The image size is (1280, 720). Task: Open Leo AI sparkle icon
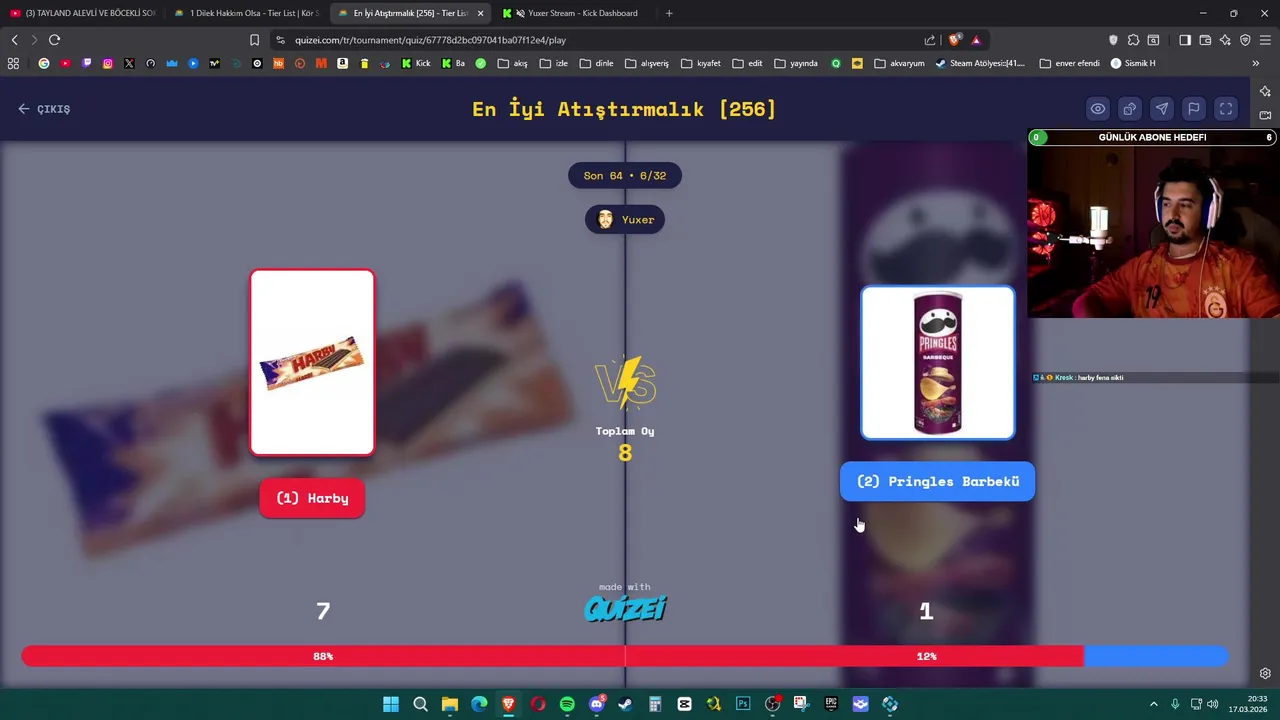tap(1225, 40)
